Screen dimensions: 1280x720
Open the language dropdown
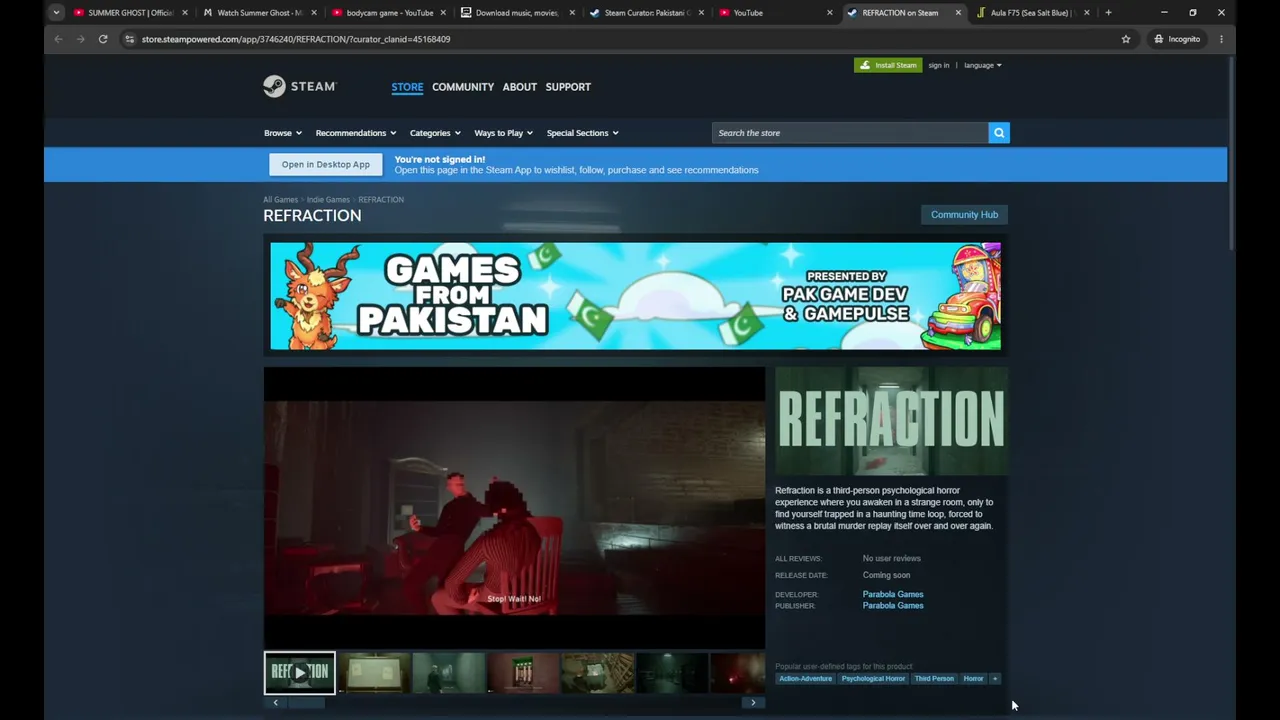[983, 65]
